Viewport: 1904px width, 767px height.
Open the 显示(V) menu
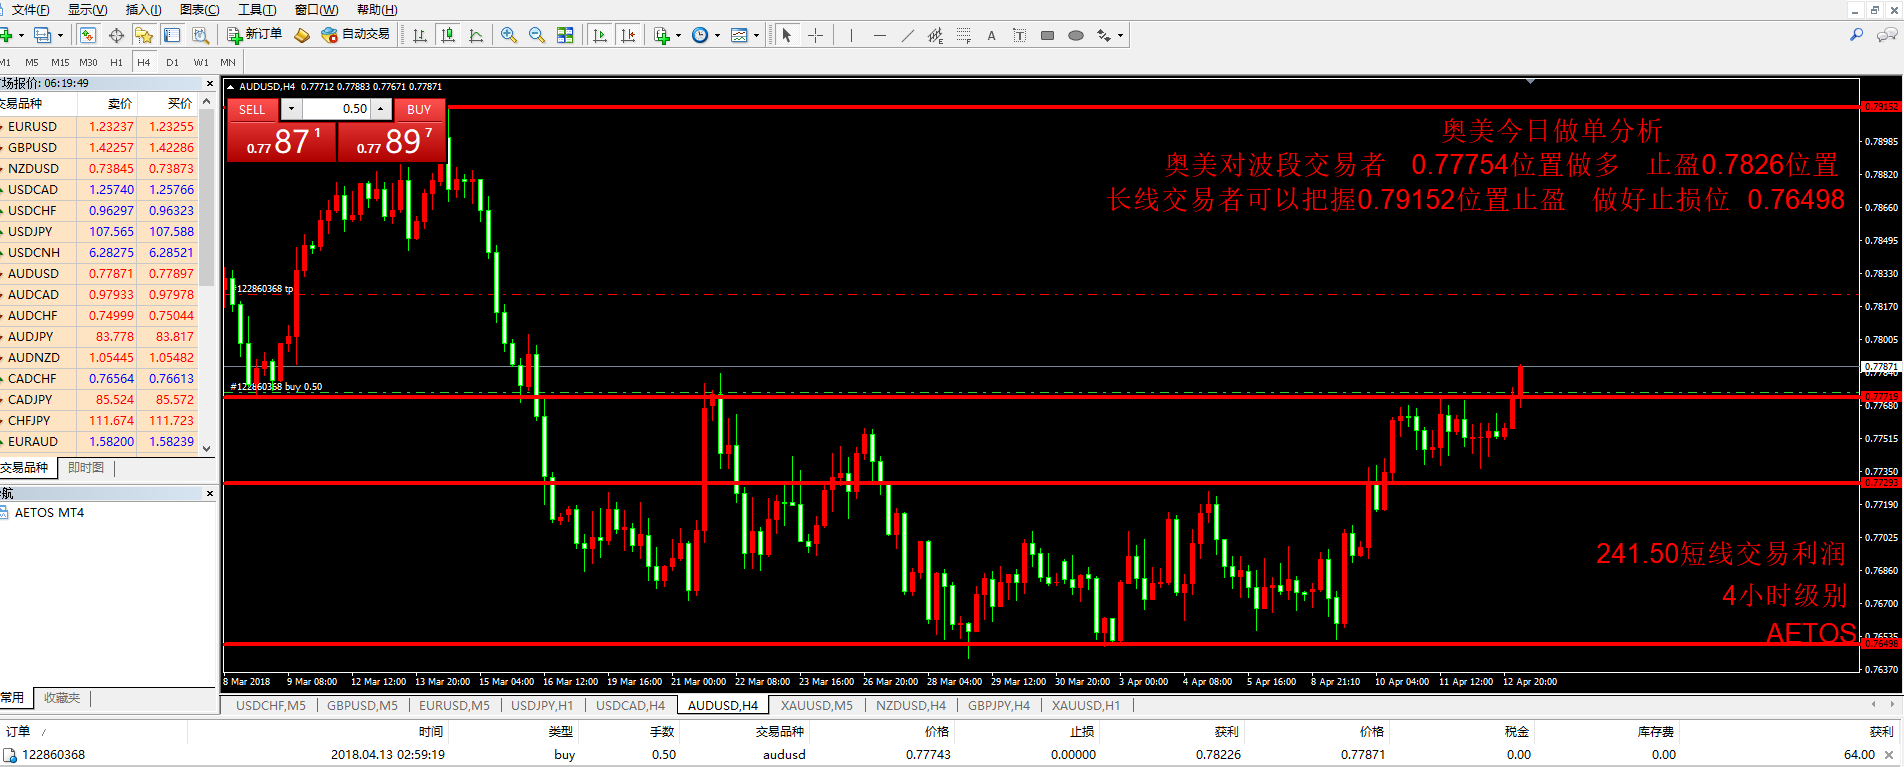(87, 9)
